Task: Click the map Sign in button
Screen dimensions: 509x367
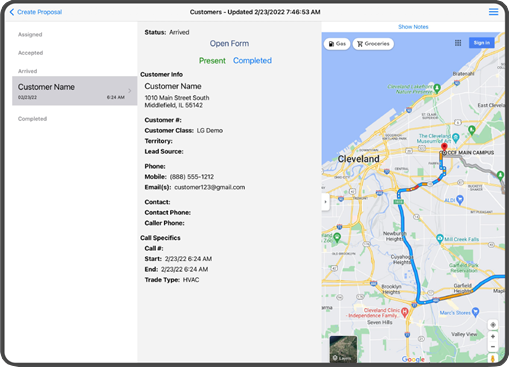Action: [x=482, y=43]
